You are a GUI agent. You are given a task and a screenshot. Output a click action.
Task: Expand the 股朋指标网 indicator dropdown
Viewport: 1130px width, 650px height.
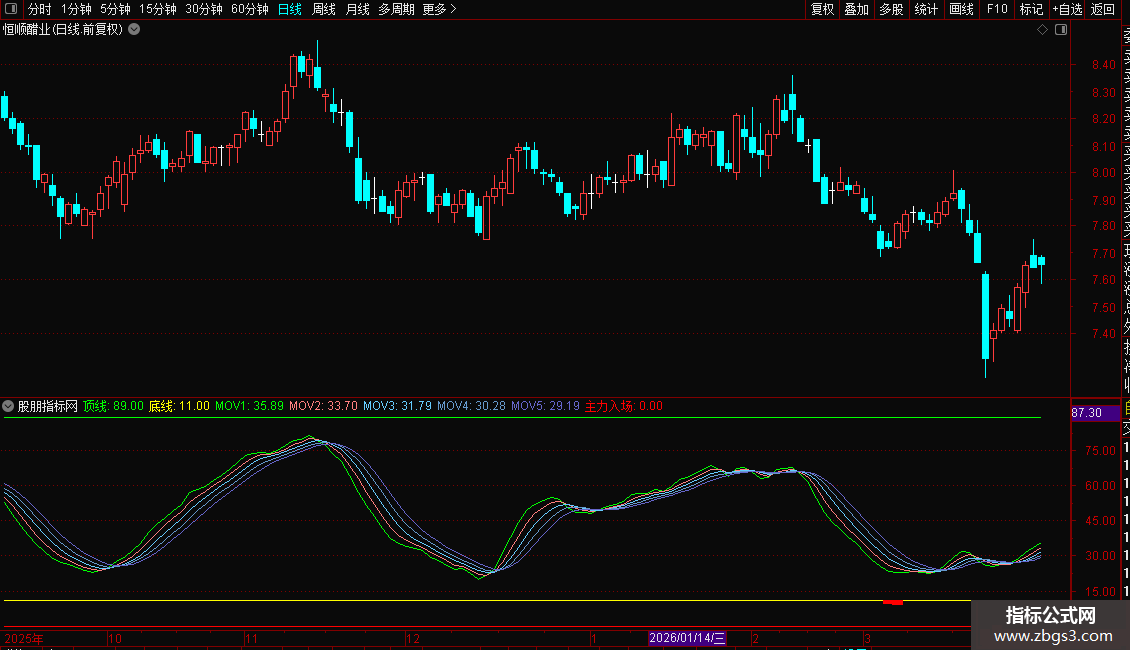tap(8, 406)
